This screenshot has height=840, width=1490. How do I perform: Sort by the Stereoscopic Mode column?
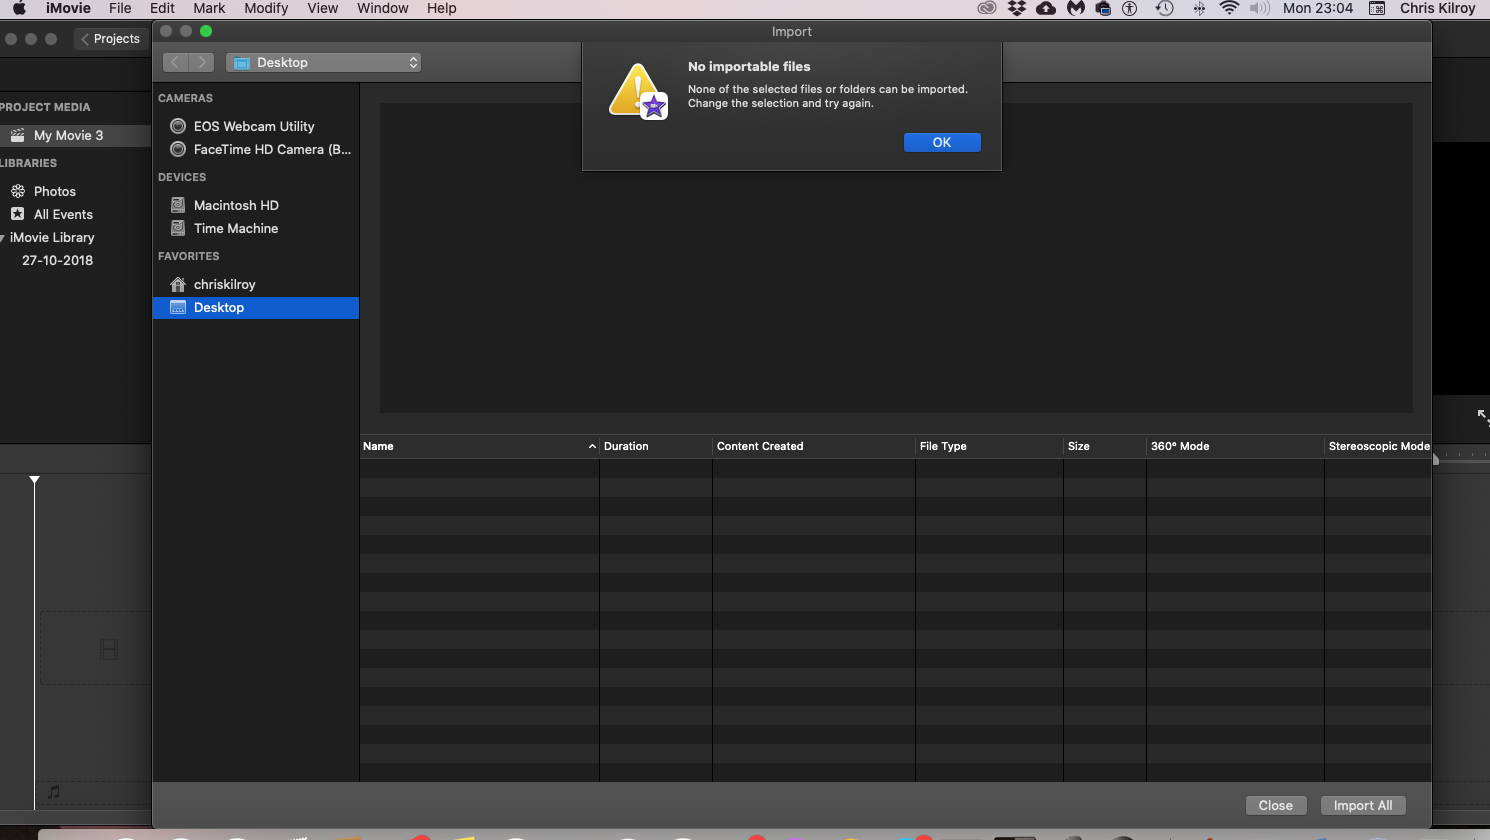tap(1378, 446)
